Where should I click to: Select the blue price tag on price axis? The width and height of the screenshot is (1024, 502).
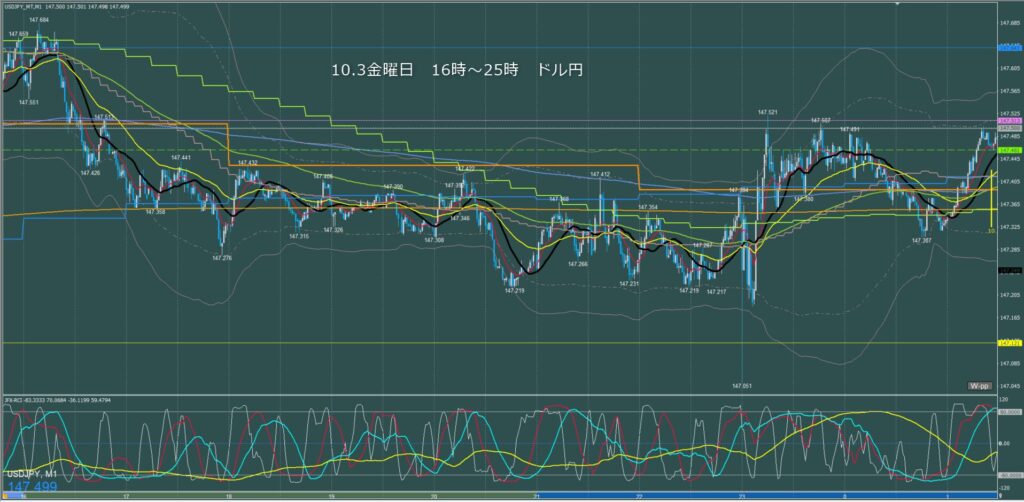tap(1008, 47)
